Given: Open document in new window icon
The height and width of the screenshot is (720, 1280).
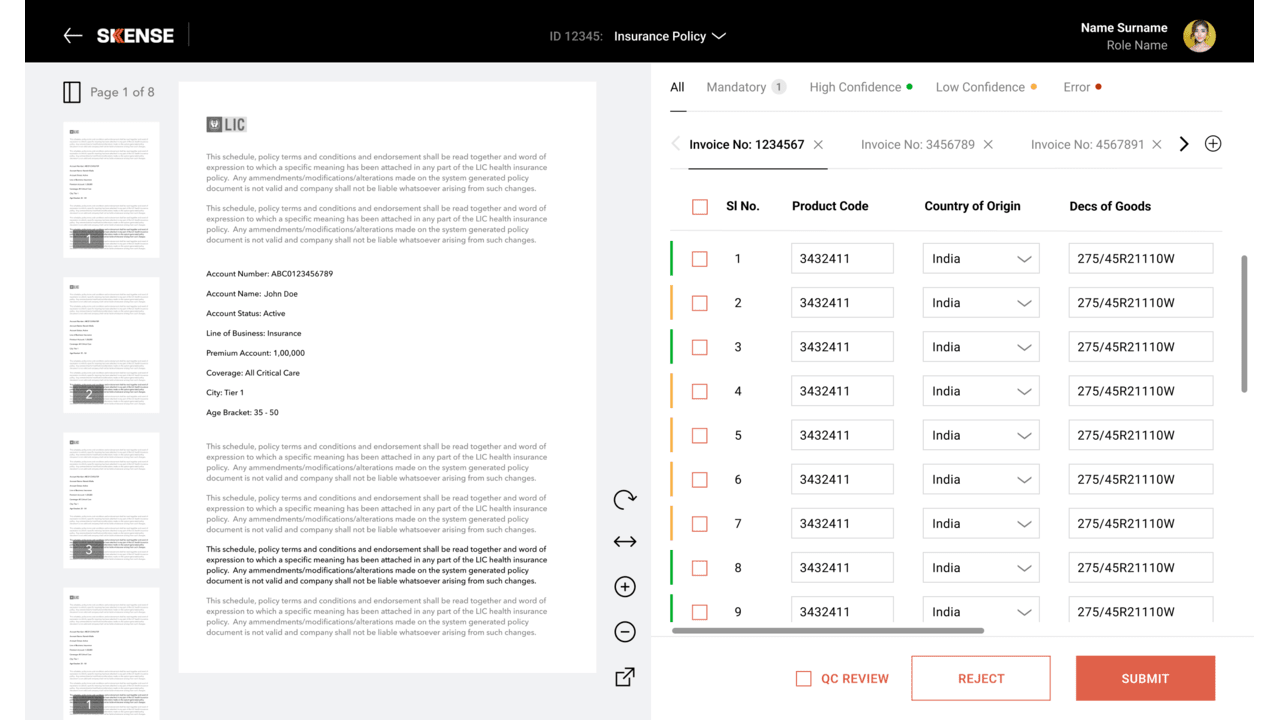Looking at the screenshot, I should [625, 677].
